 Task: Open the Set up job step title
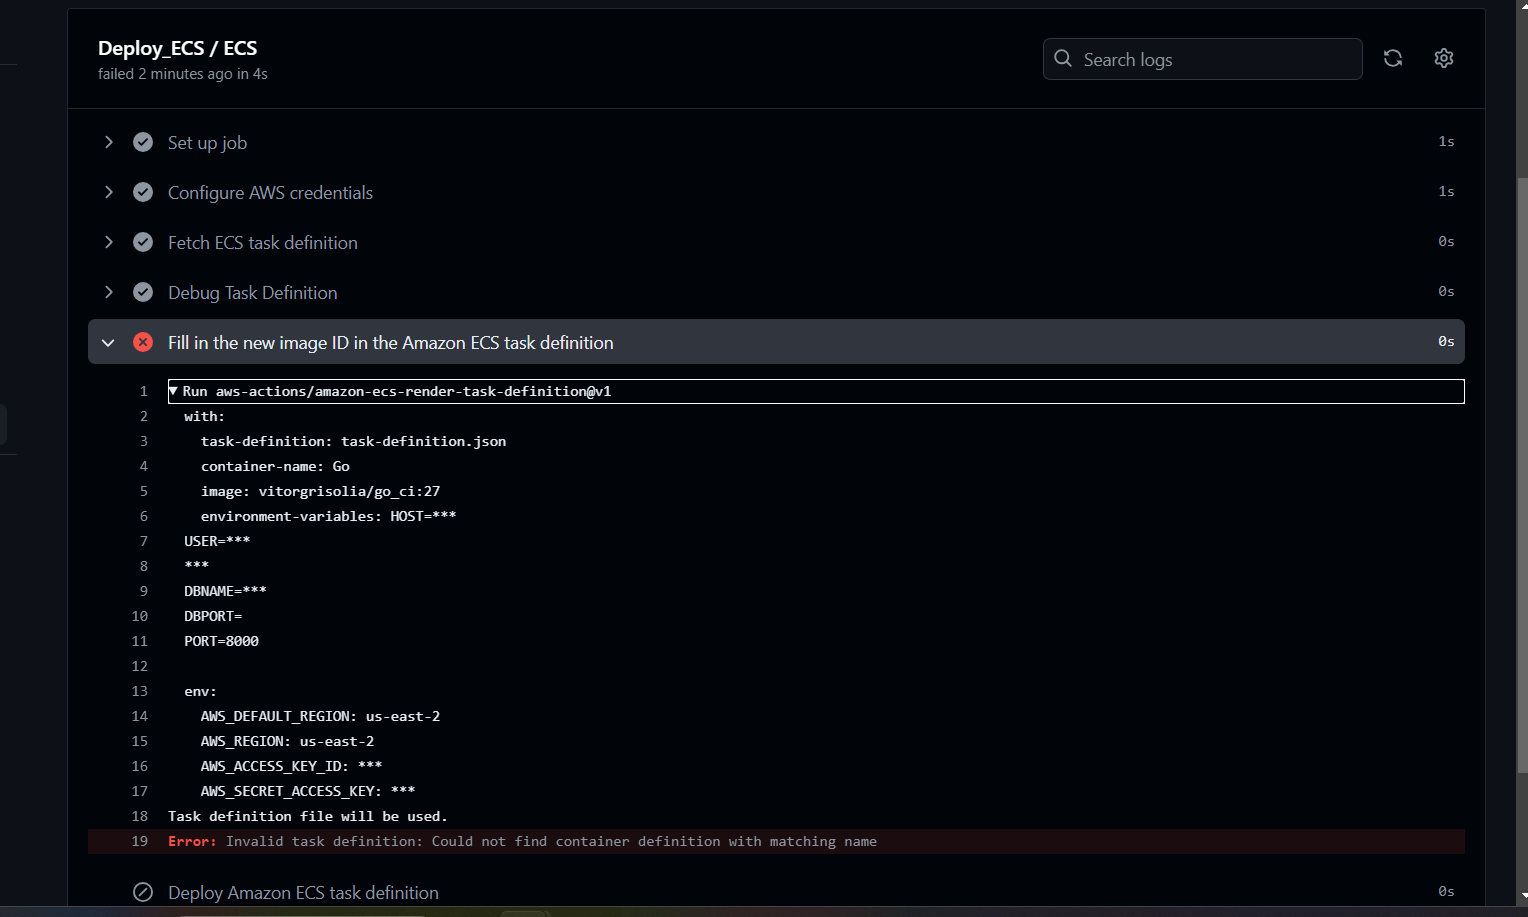pyautogui.click(x=207, y=142)
